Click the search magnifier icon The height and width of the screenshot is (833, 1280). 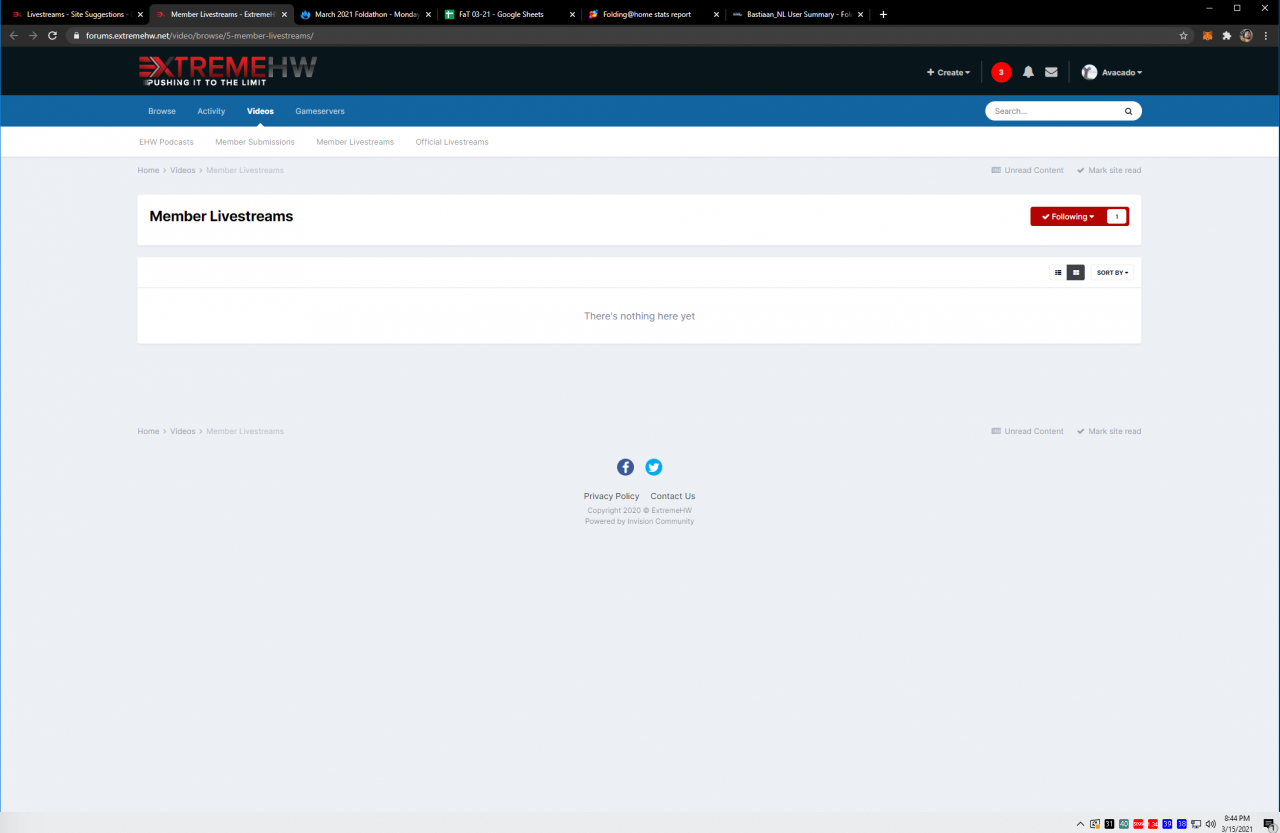click(x=1129, y=111)
